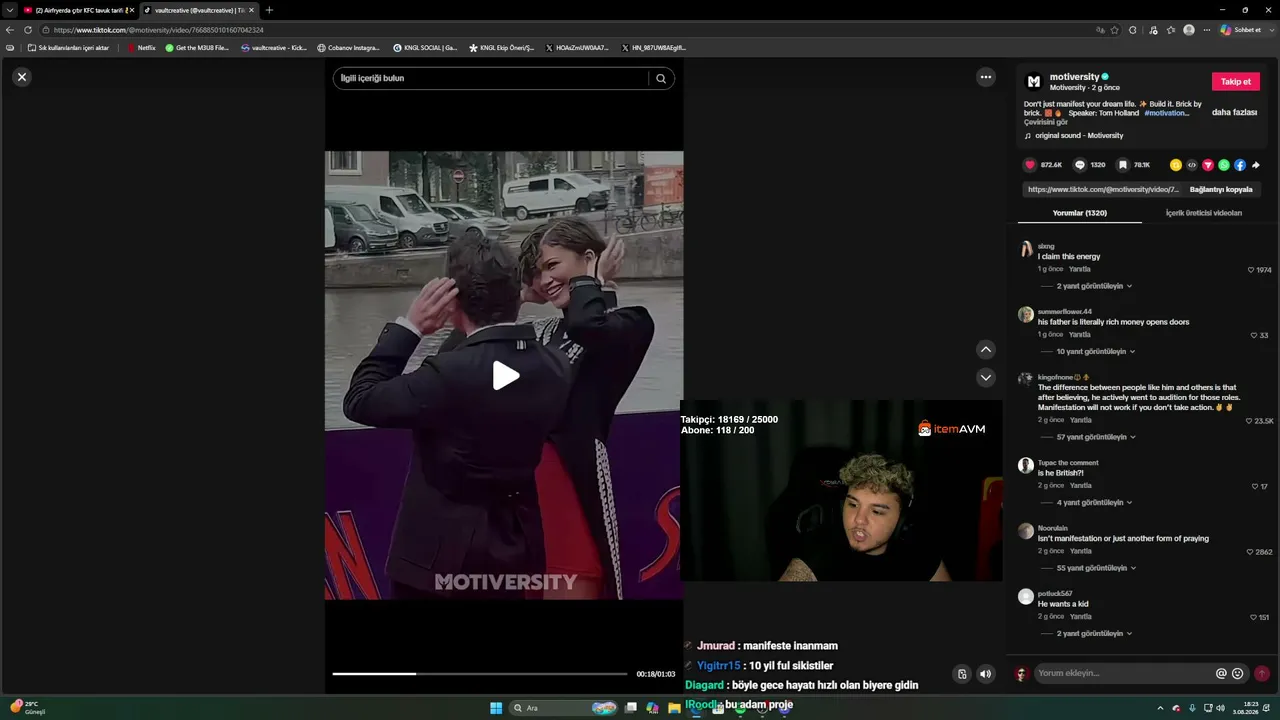This screenshot has height=720, width=1280.
Task: Click the İlgili içeriği bulun search field
Action: tap(492, 78)
